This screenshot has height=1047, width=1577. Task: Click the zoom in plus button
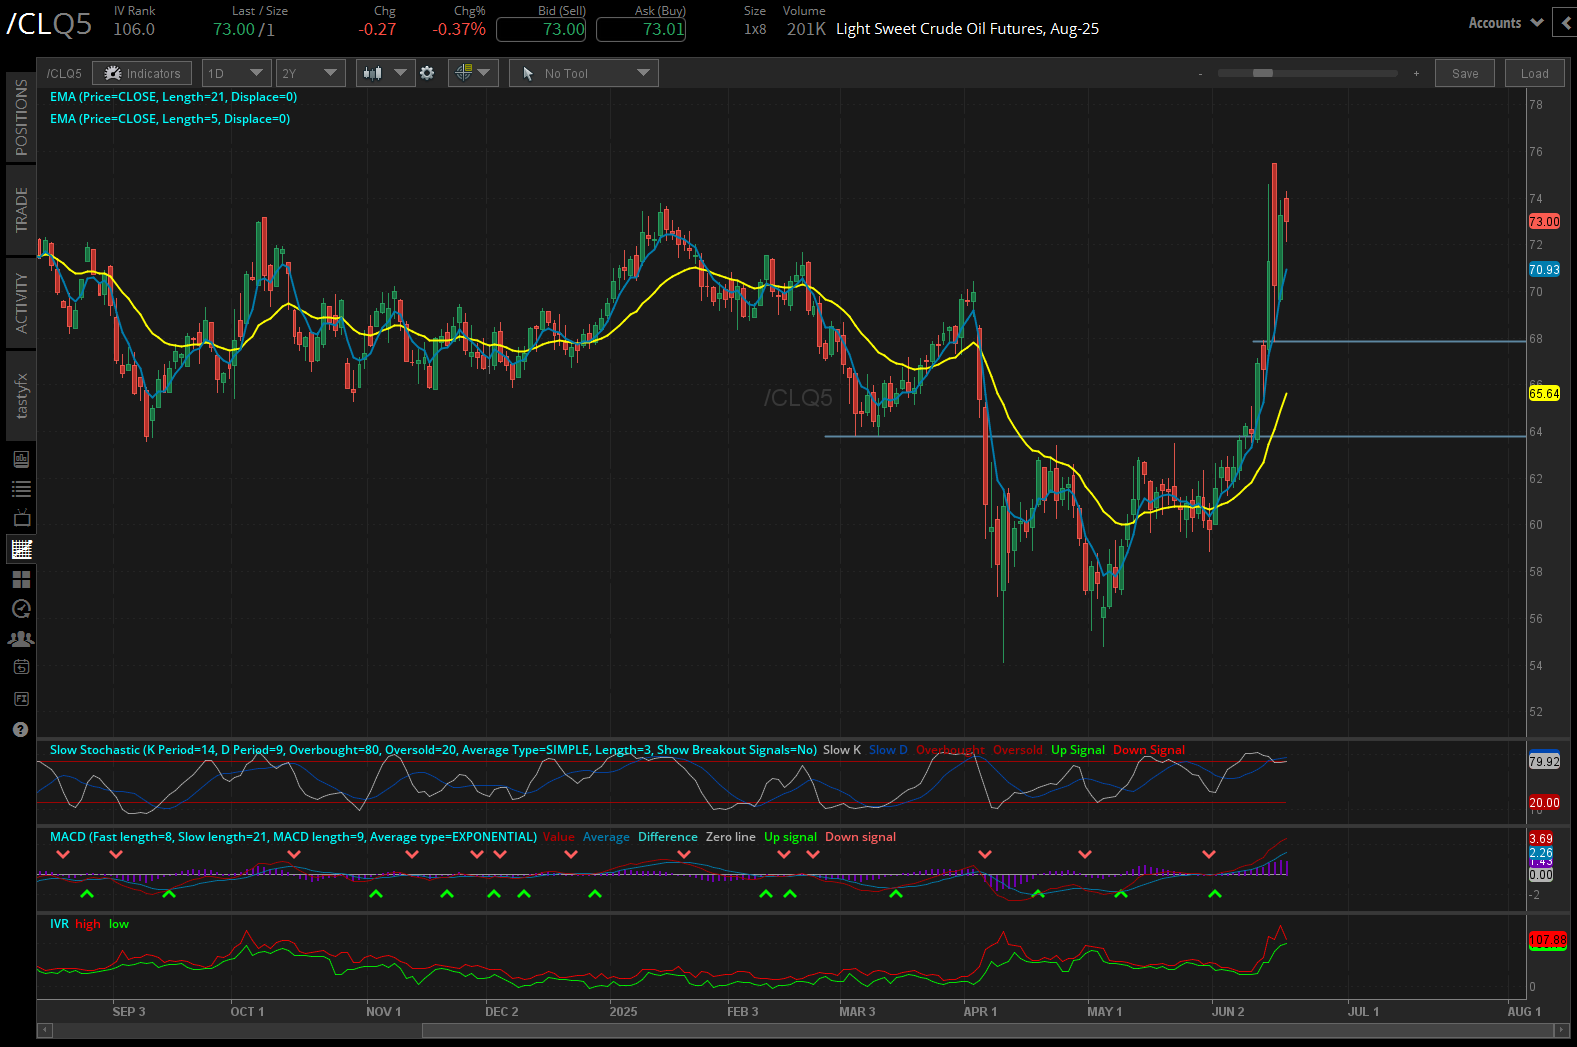1416,73
